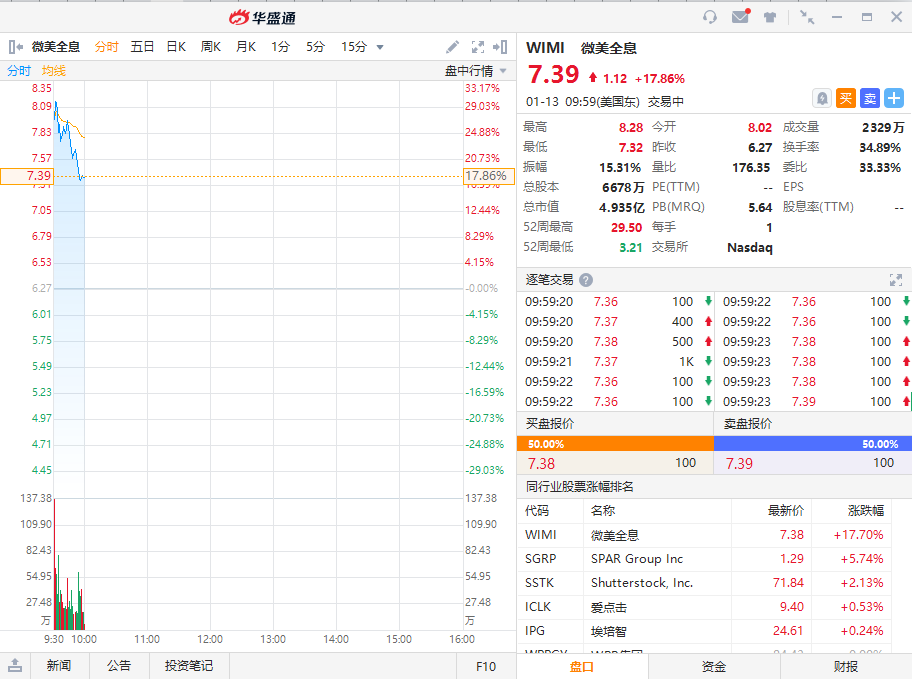Open the 逐笔交易 help question icon
The height and width of the screenshot is (679, 912).
click(x=586, y=280)
